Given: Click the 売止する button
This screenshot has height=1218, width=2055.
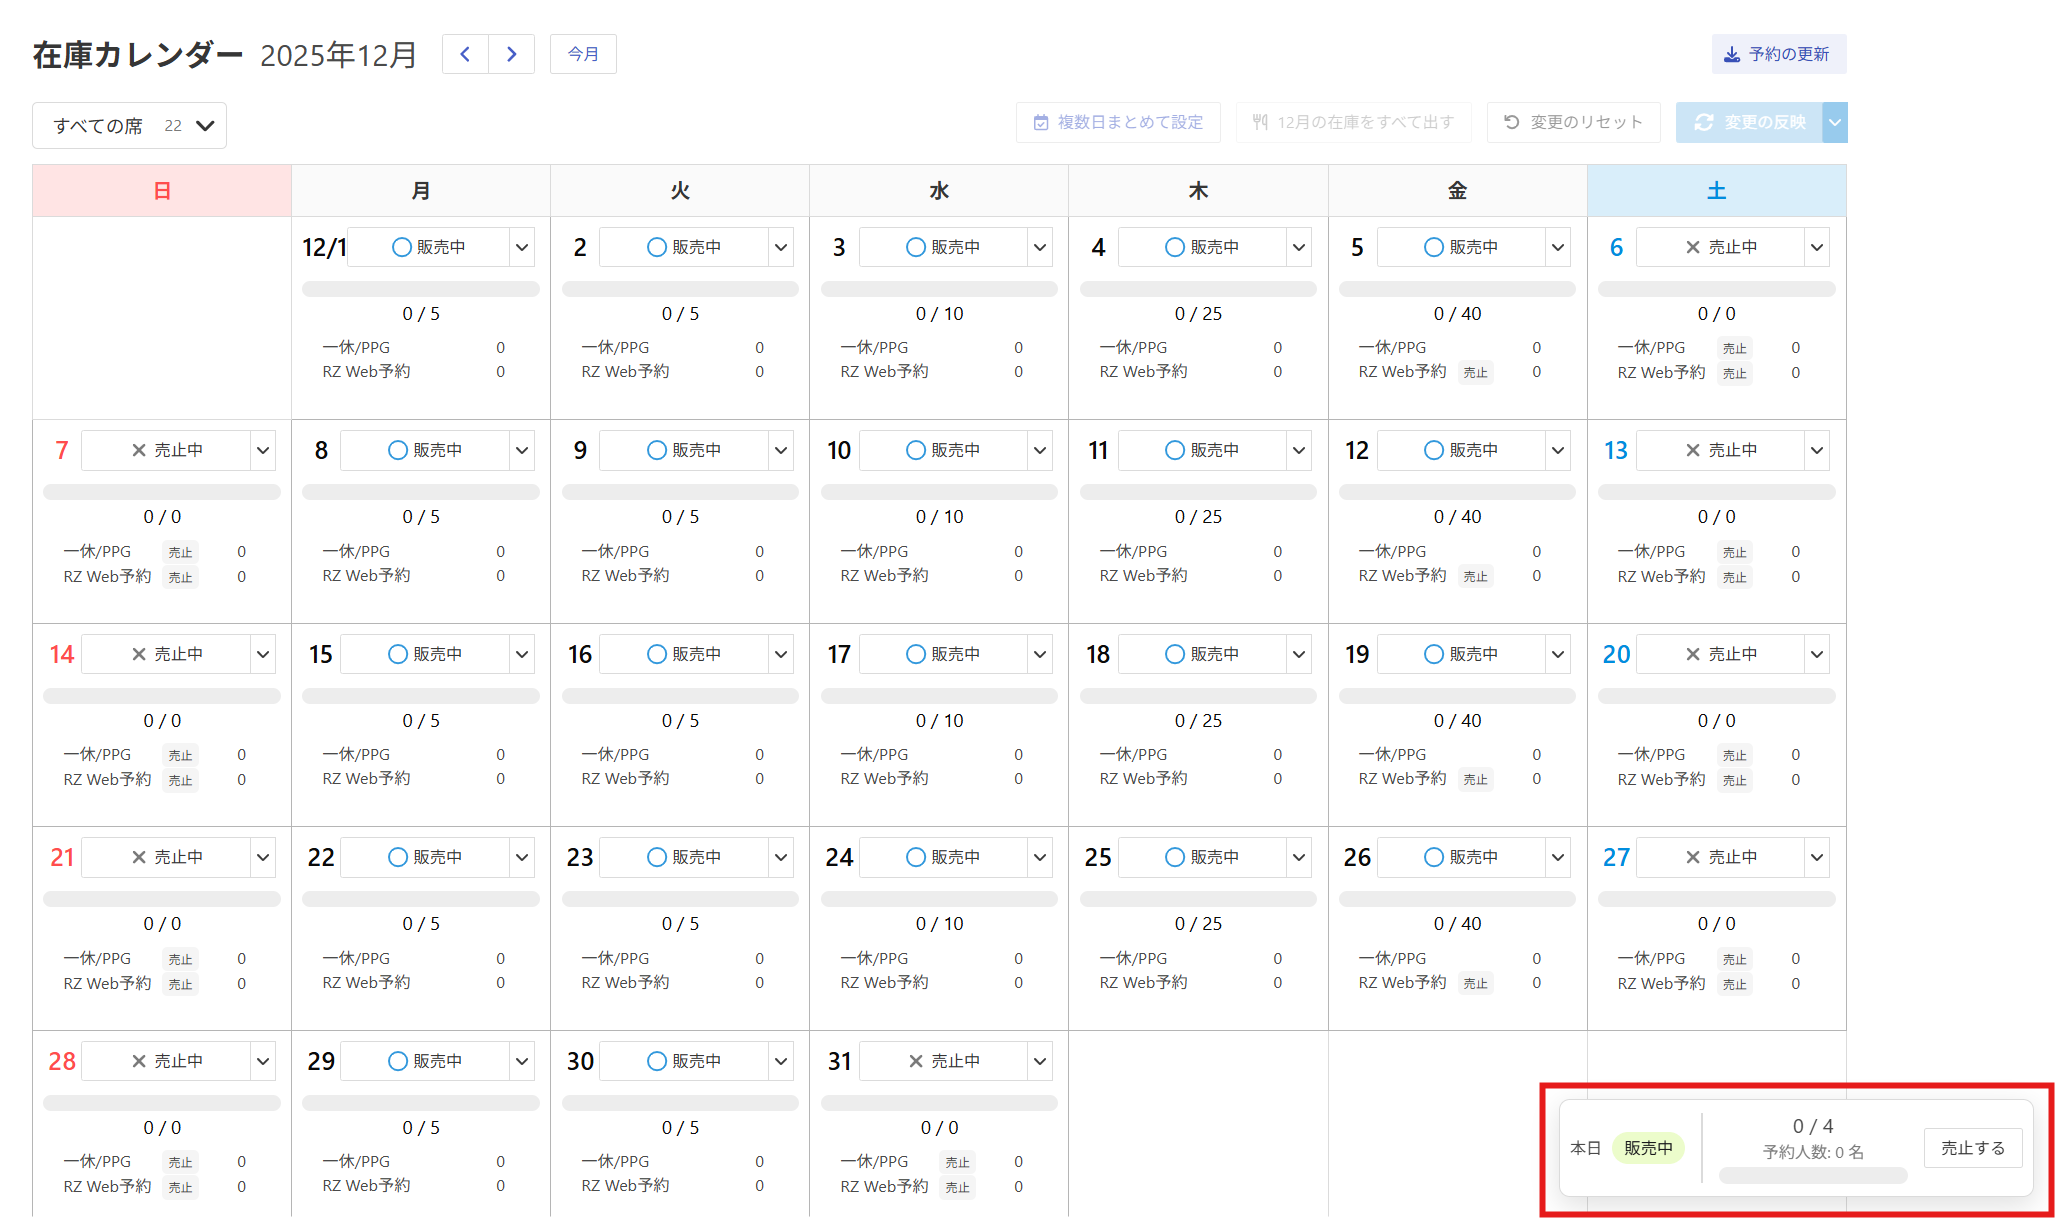Looking at the screenshot, I should [x=1972, y=1148].
